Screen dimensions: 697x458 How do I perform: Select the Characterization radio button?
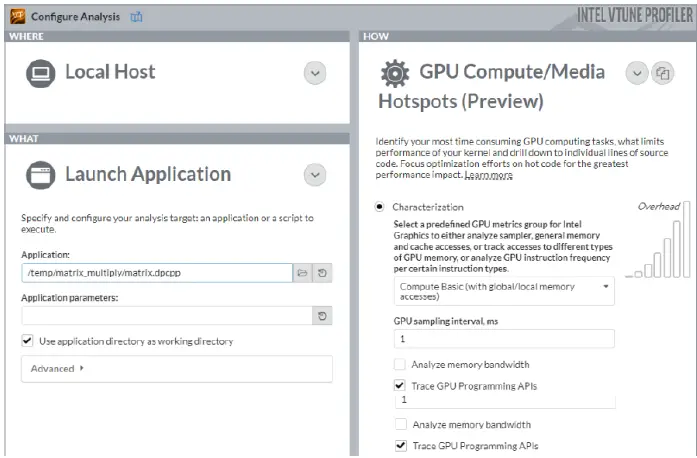[379, 207]
